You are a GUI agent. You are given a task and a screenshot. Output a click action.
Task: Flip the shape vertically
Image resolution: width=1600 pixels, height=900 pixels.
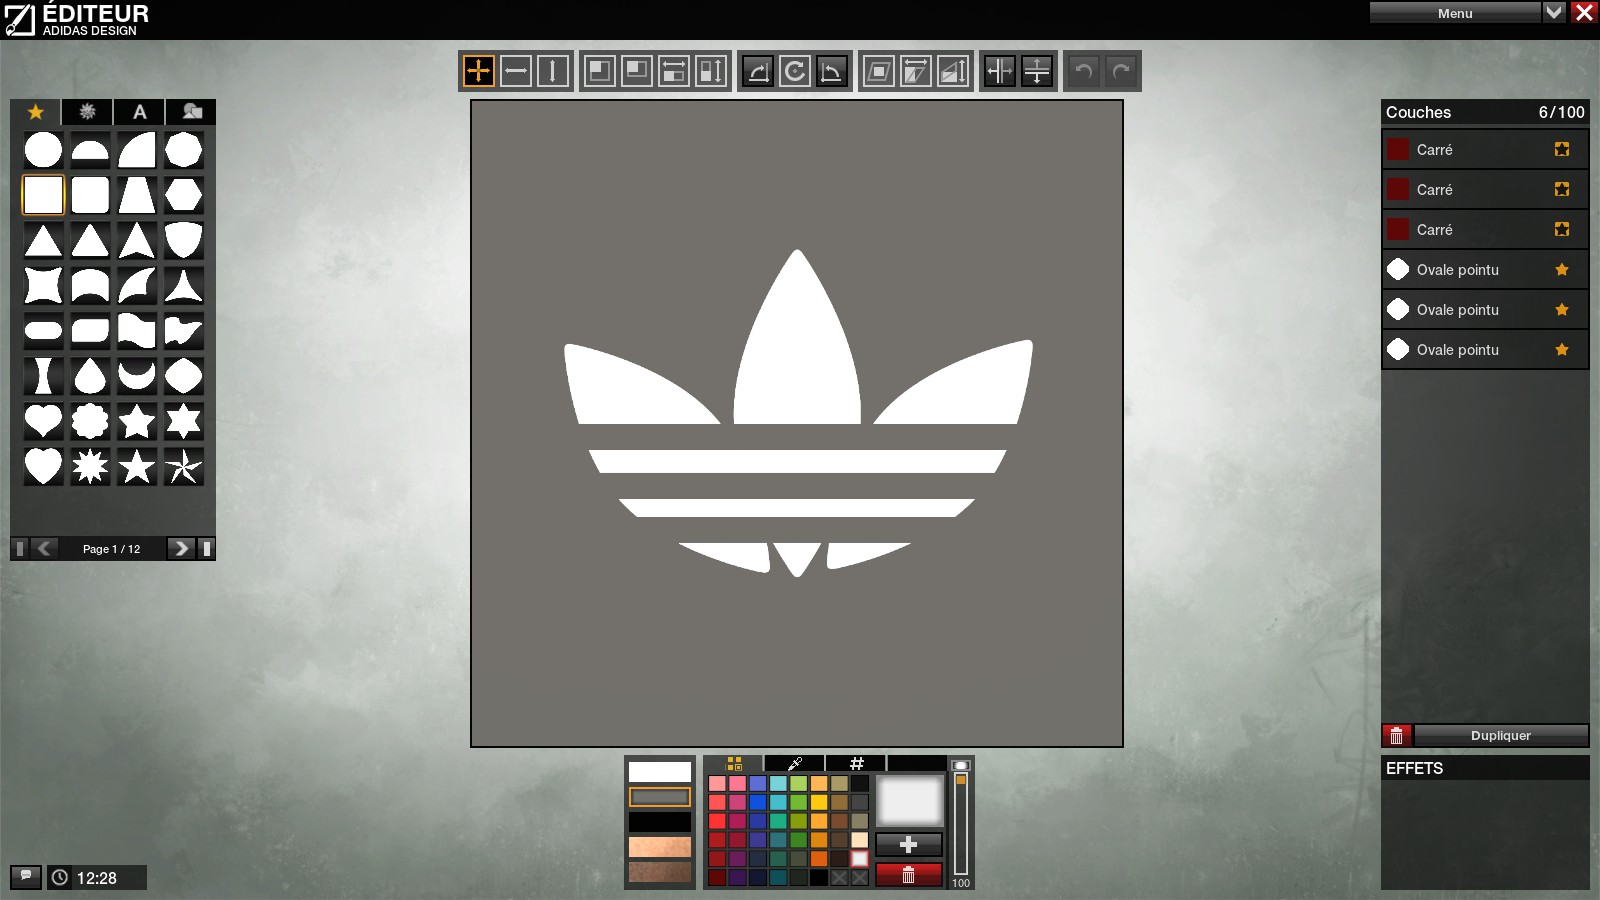(x=1037, y=71)
